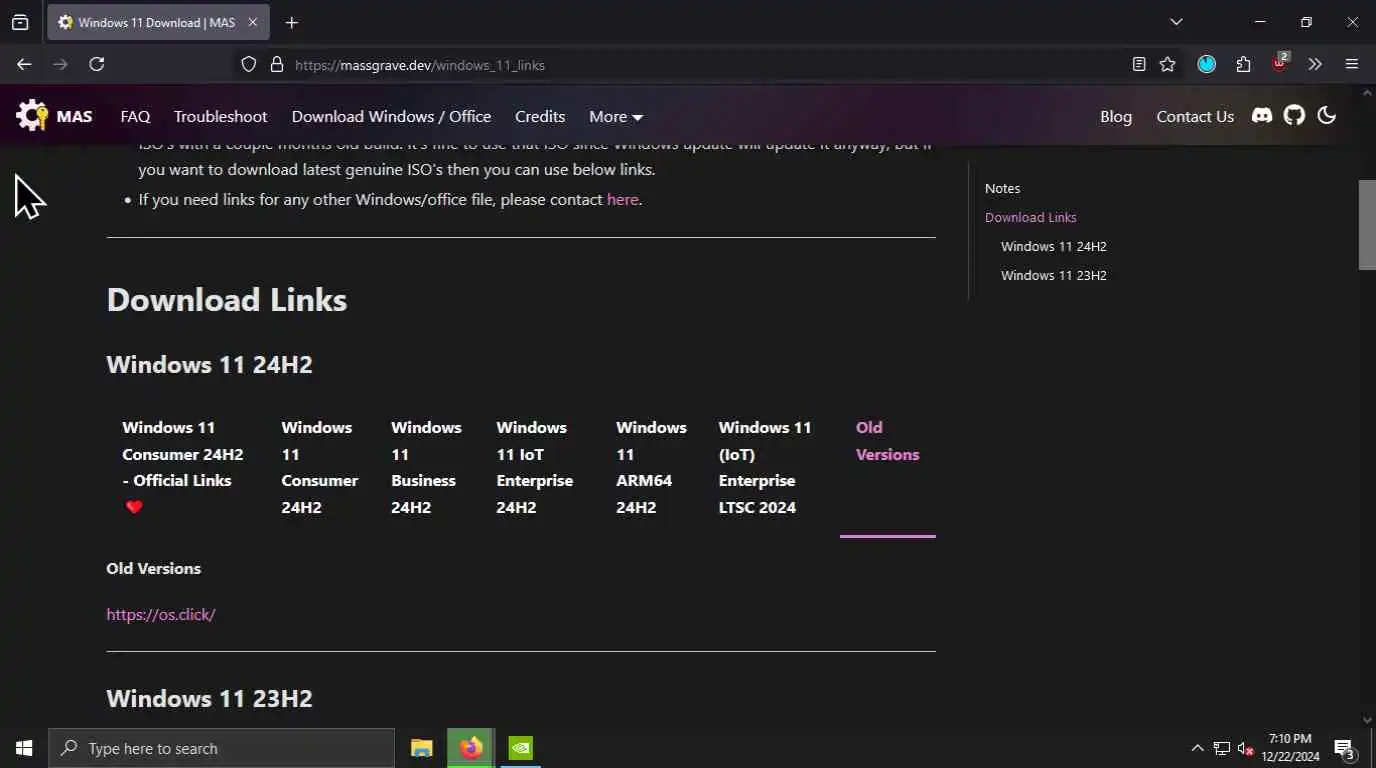This screenshot has height=768, width=1376.
Task: Open the Troubleshoot nav item
Action: (220, 116)
